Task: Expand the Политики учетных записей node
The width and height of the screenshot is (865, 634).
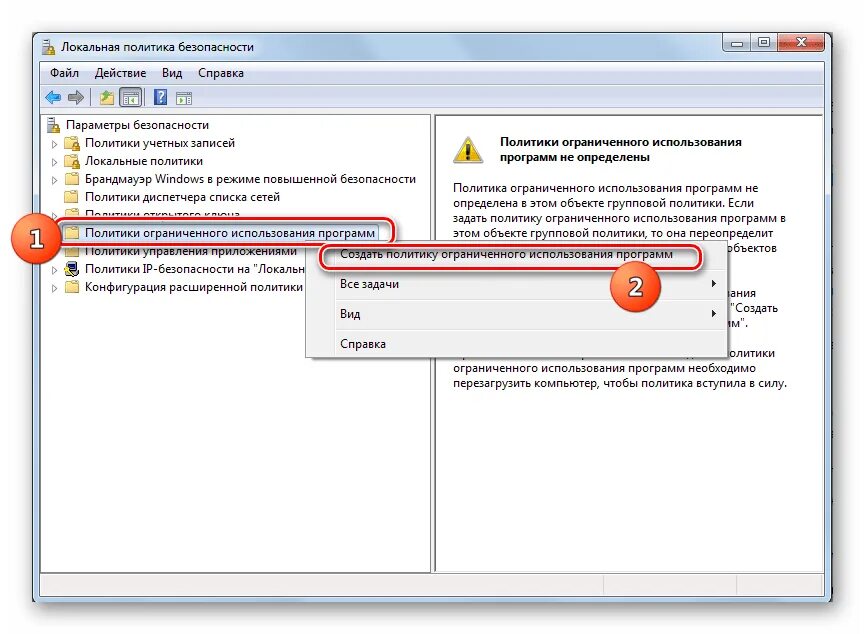Action: click(x=54, y=144)
